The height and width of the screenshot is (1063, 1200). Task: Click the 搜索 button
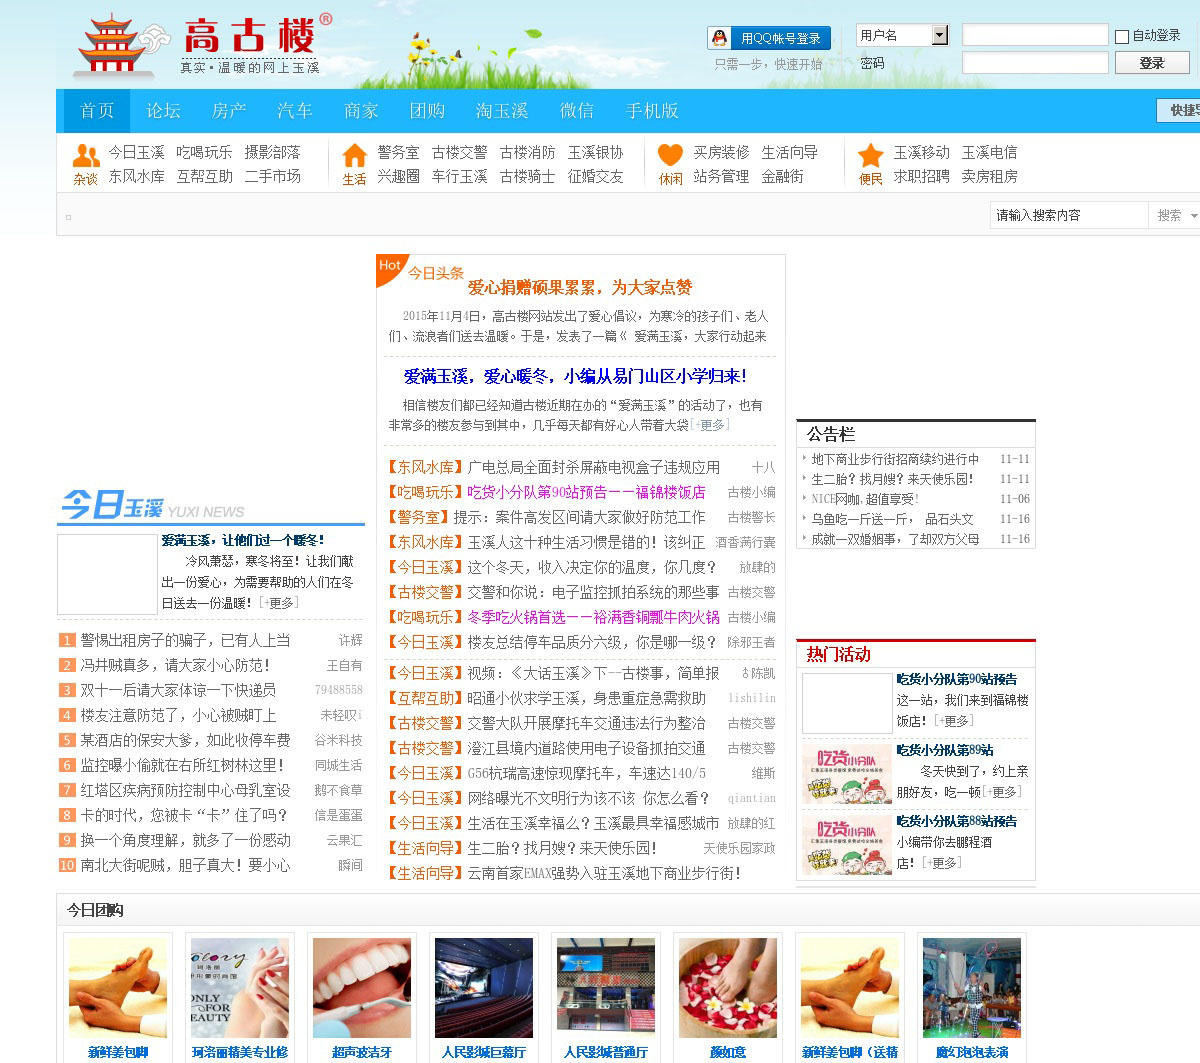pyautogui.click(x=1169, y=215)
